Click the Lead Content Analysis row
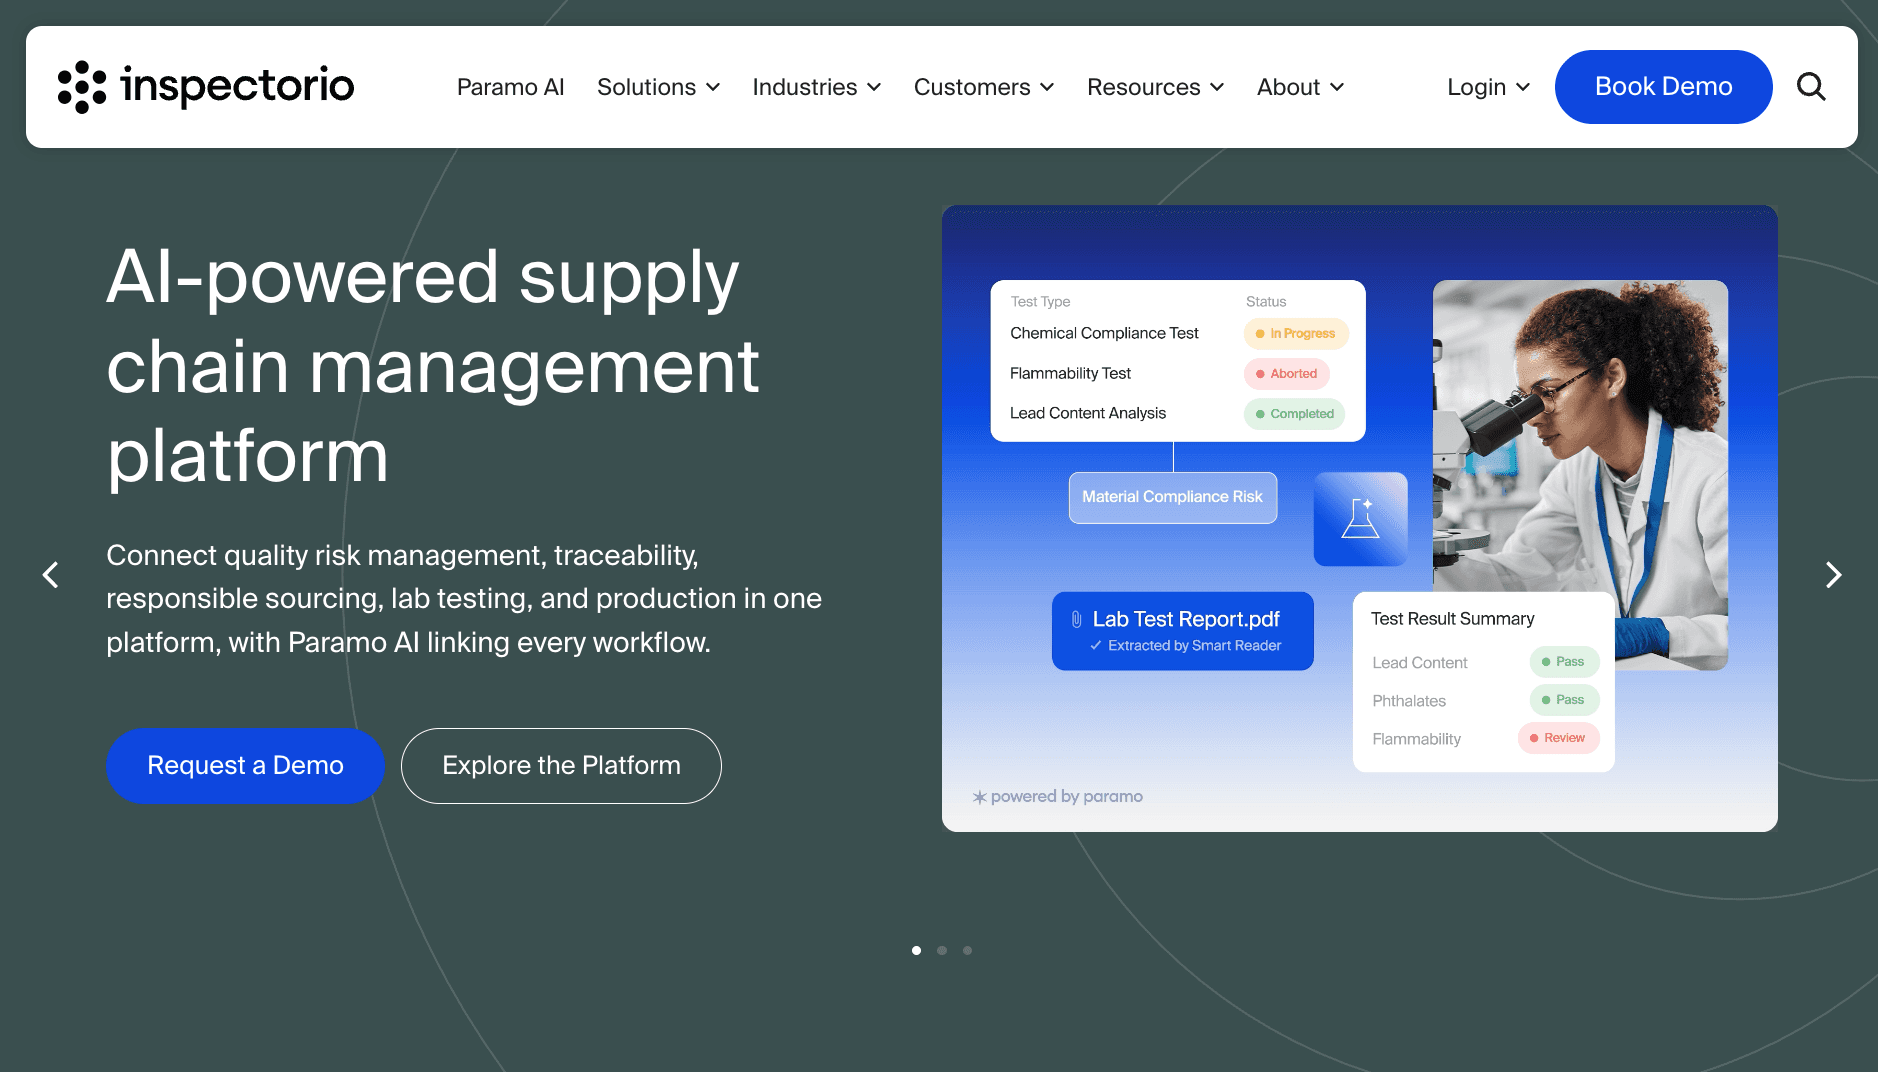This screenshot has height=1072, width=1878. (x=1178, y=413)
